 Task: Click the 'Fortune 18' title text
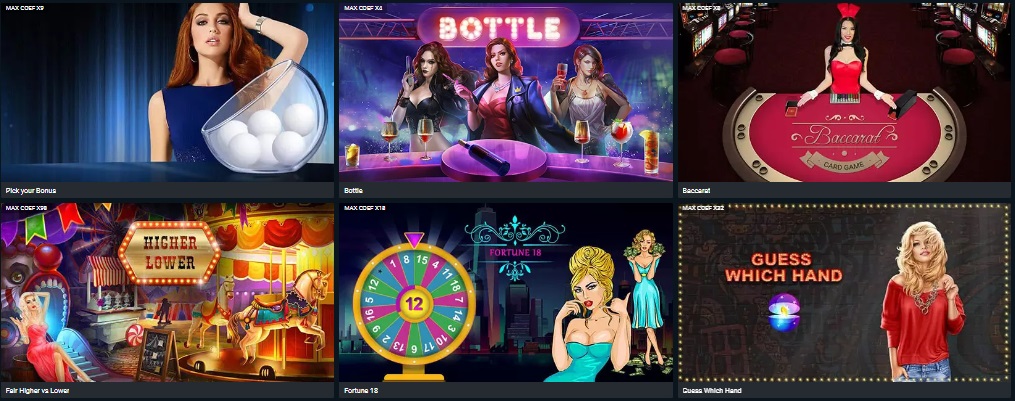point(361,391)
